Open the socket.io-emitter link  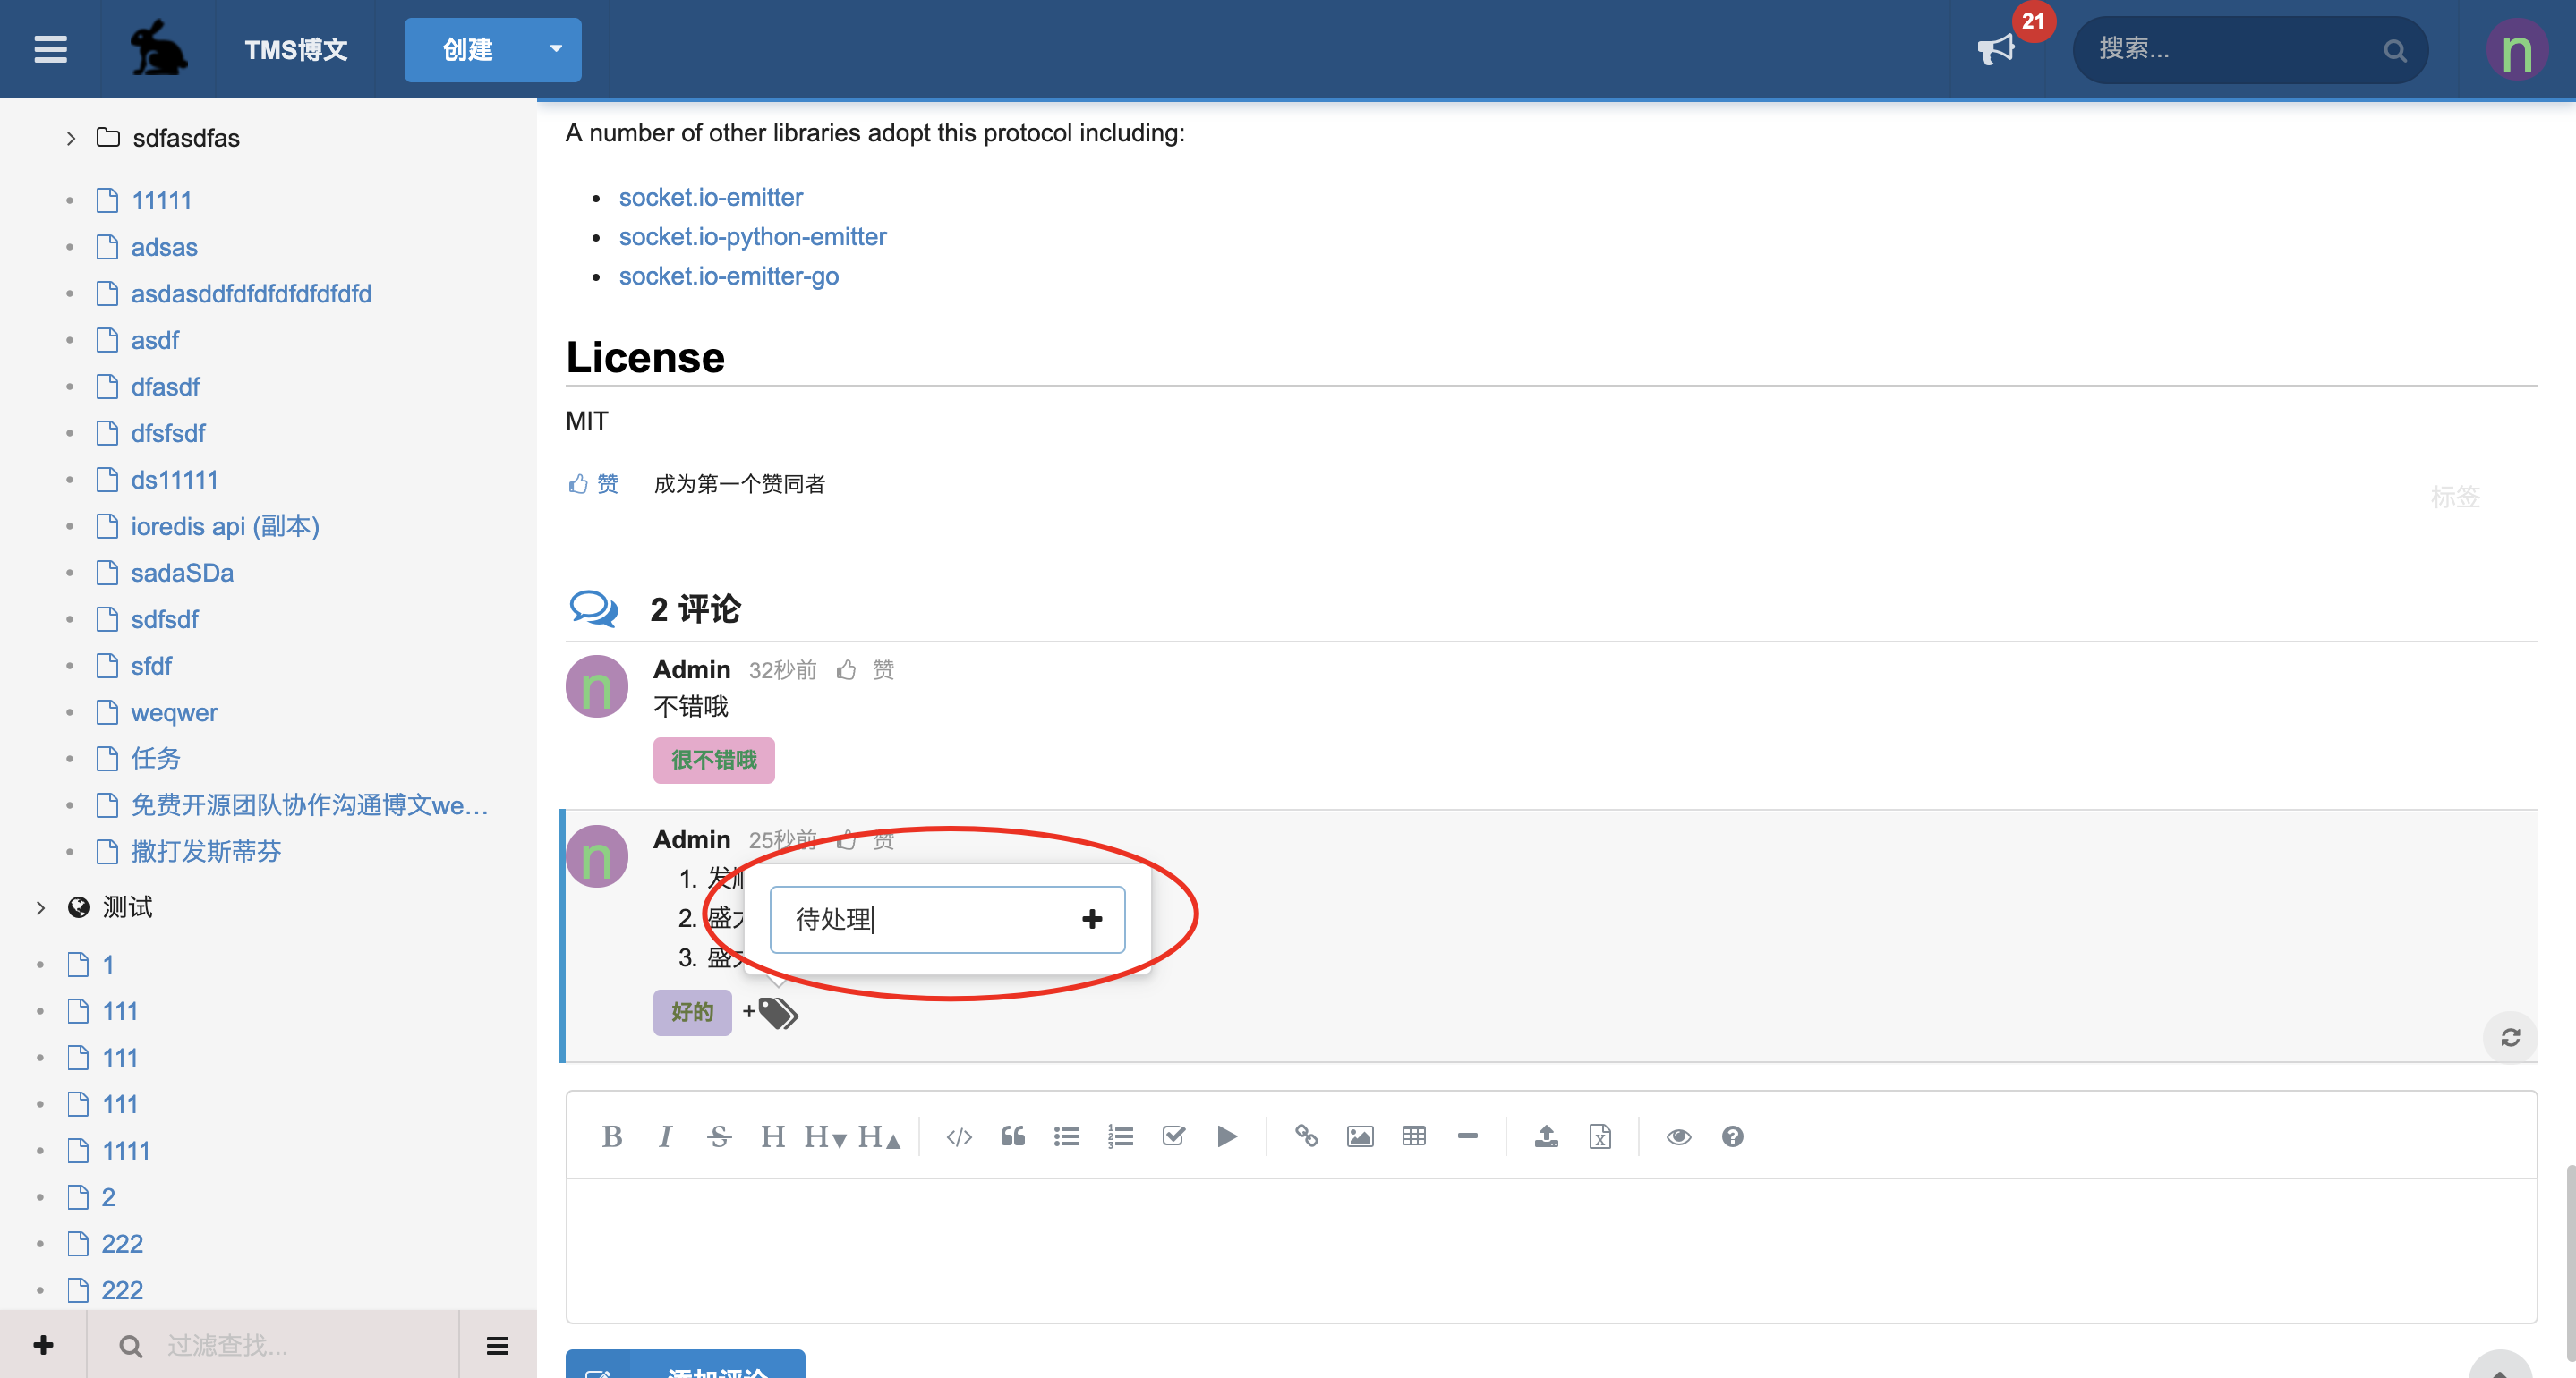point(710,197)
